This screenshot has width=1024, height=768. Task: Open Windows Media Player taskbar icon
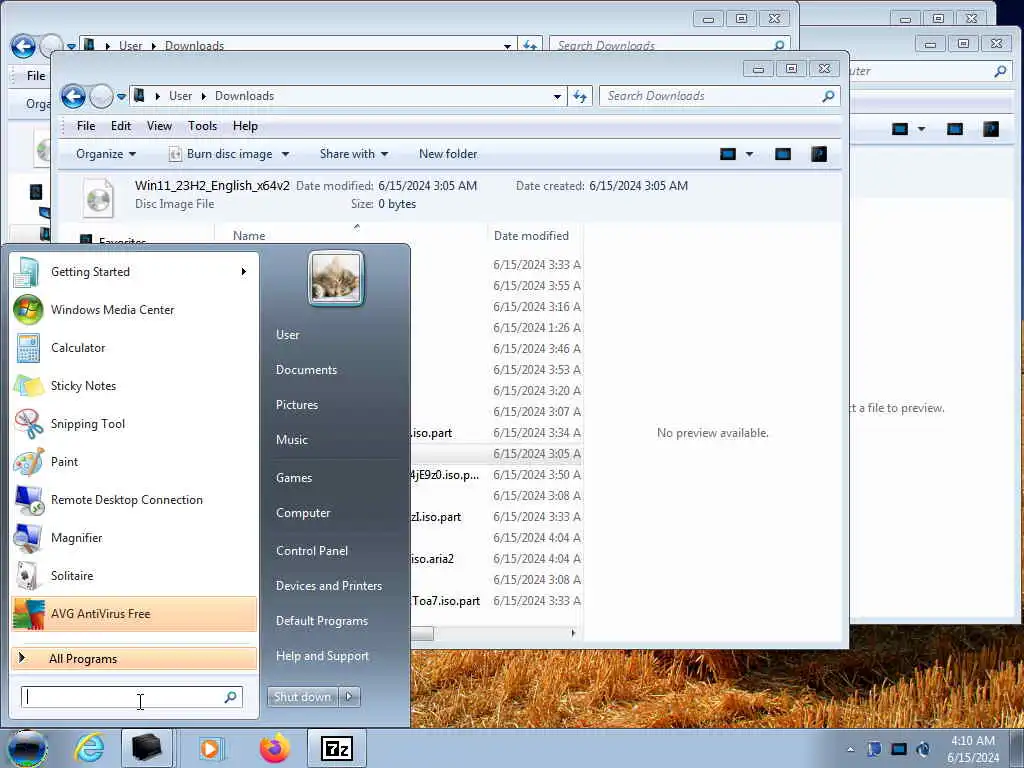(210, 748)
